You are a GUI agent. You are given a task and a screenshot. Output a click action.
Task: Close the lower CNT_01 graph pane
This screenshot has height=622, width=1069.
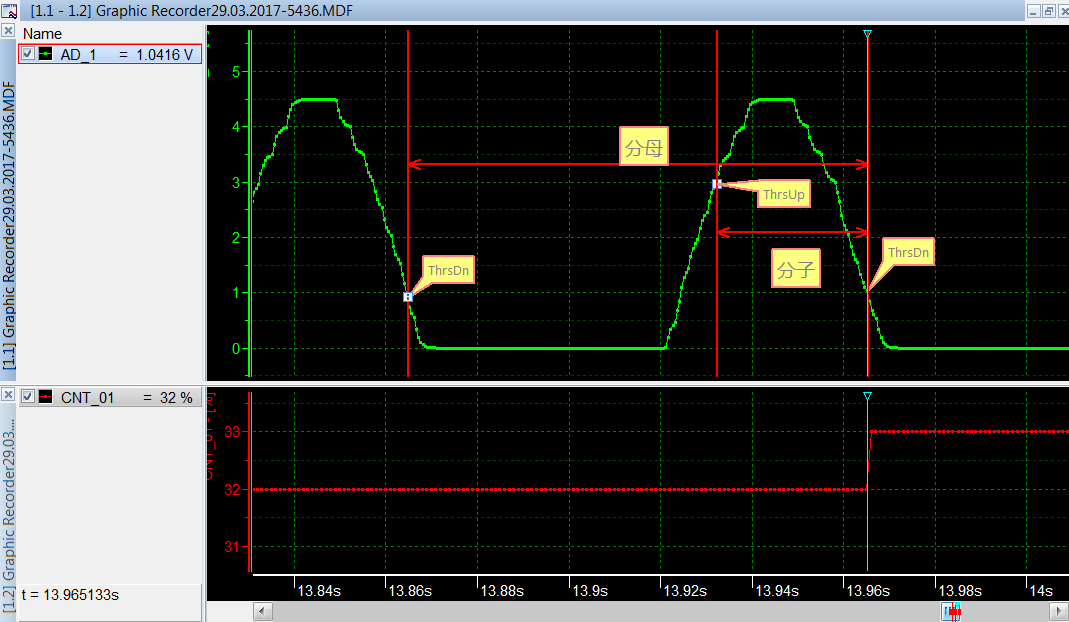coord(7,394)
